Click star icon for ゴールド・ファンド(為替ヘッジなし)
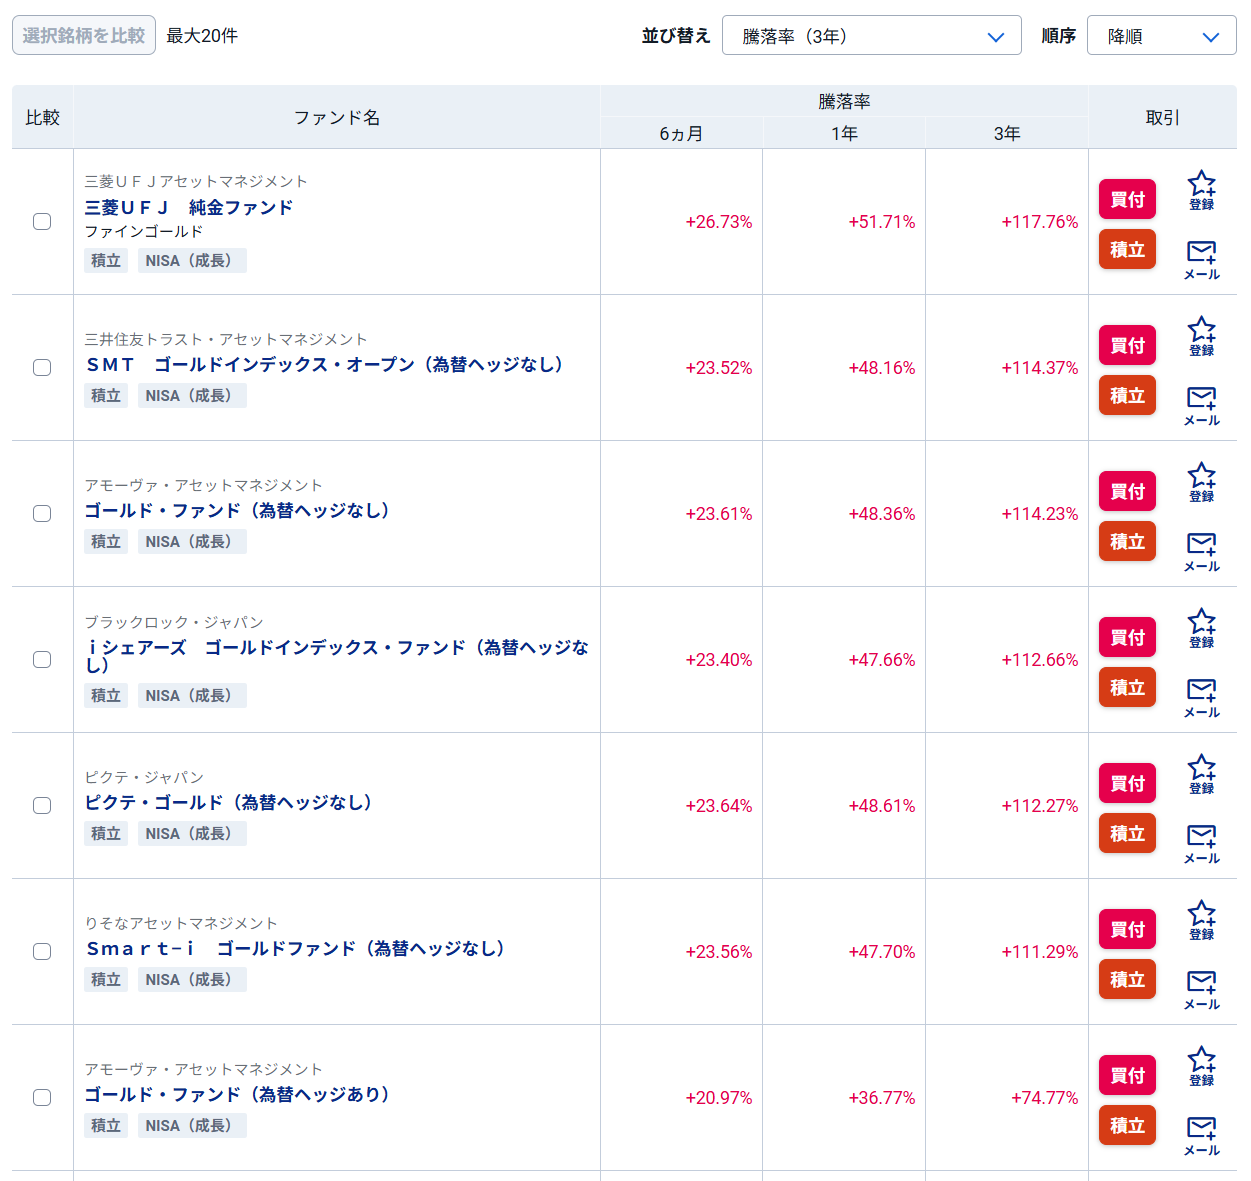The height and width of the screenshot is (1181, 1251). tap(1201, 482)
